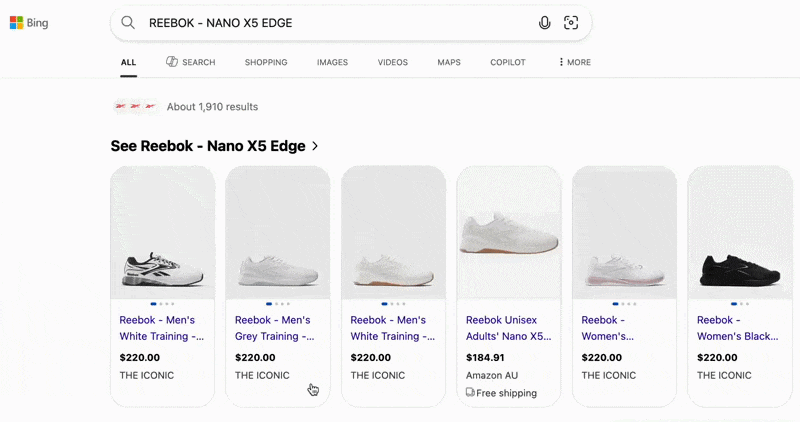Click the pink-soled women's shoe thumbnail

point(624,232)
